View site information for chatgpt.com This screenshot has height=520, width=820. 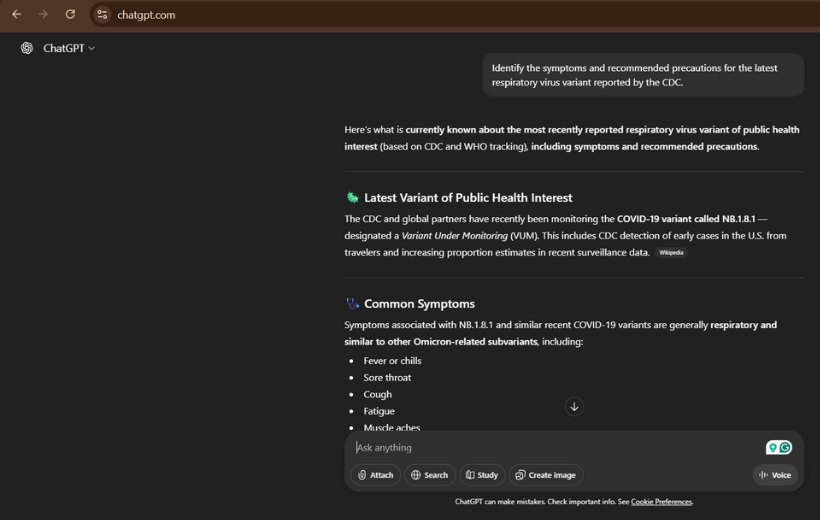pos(102,15)
